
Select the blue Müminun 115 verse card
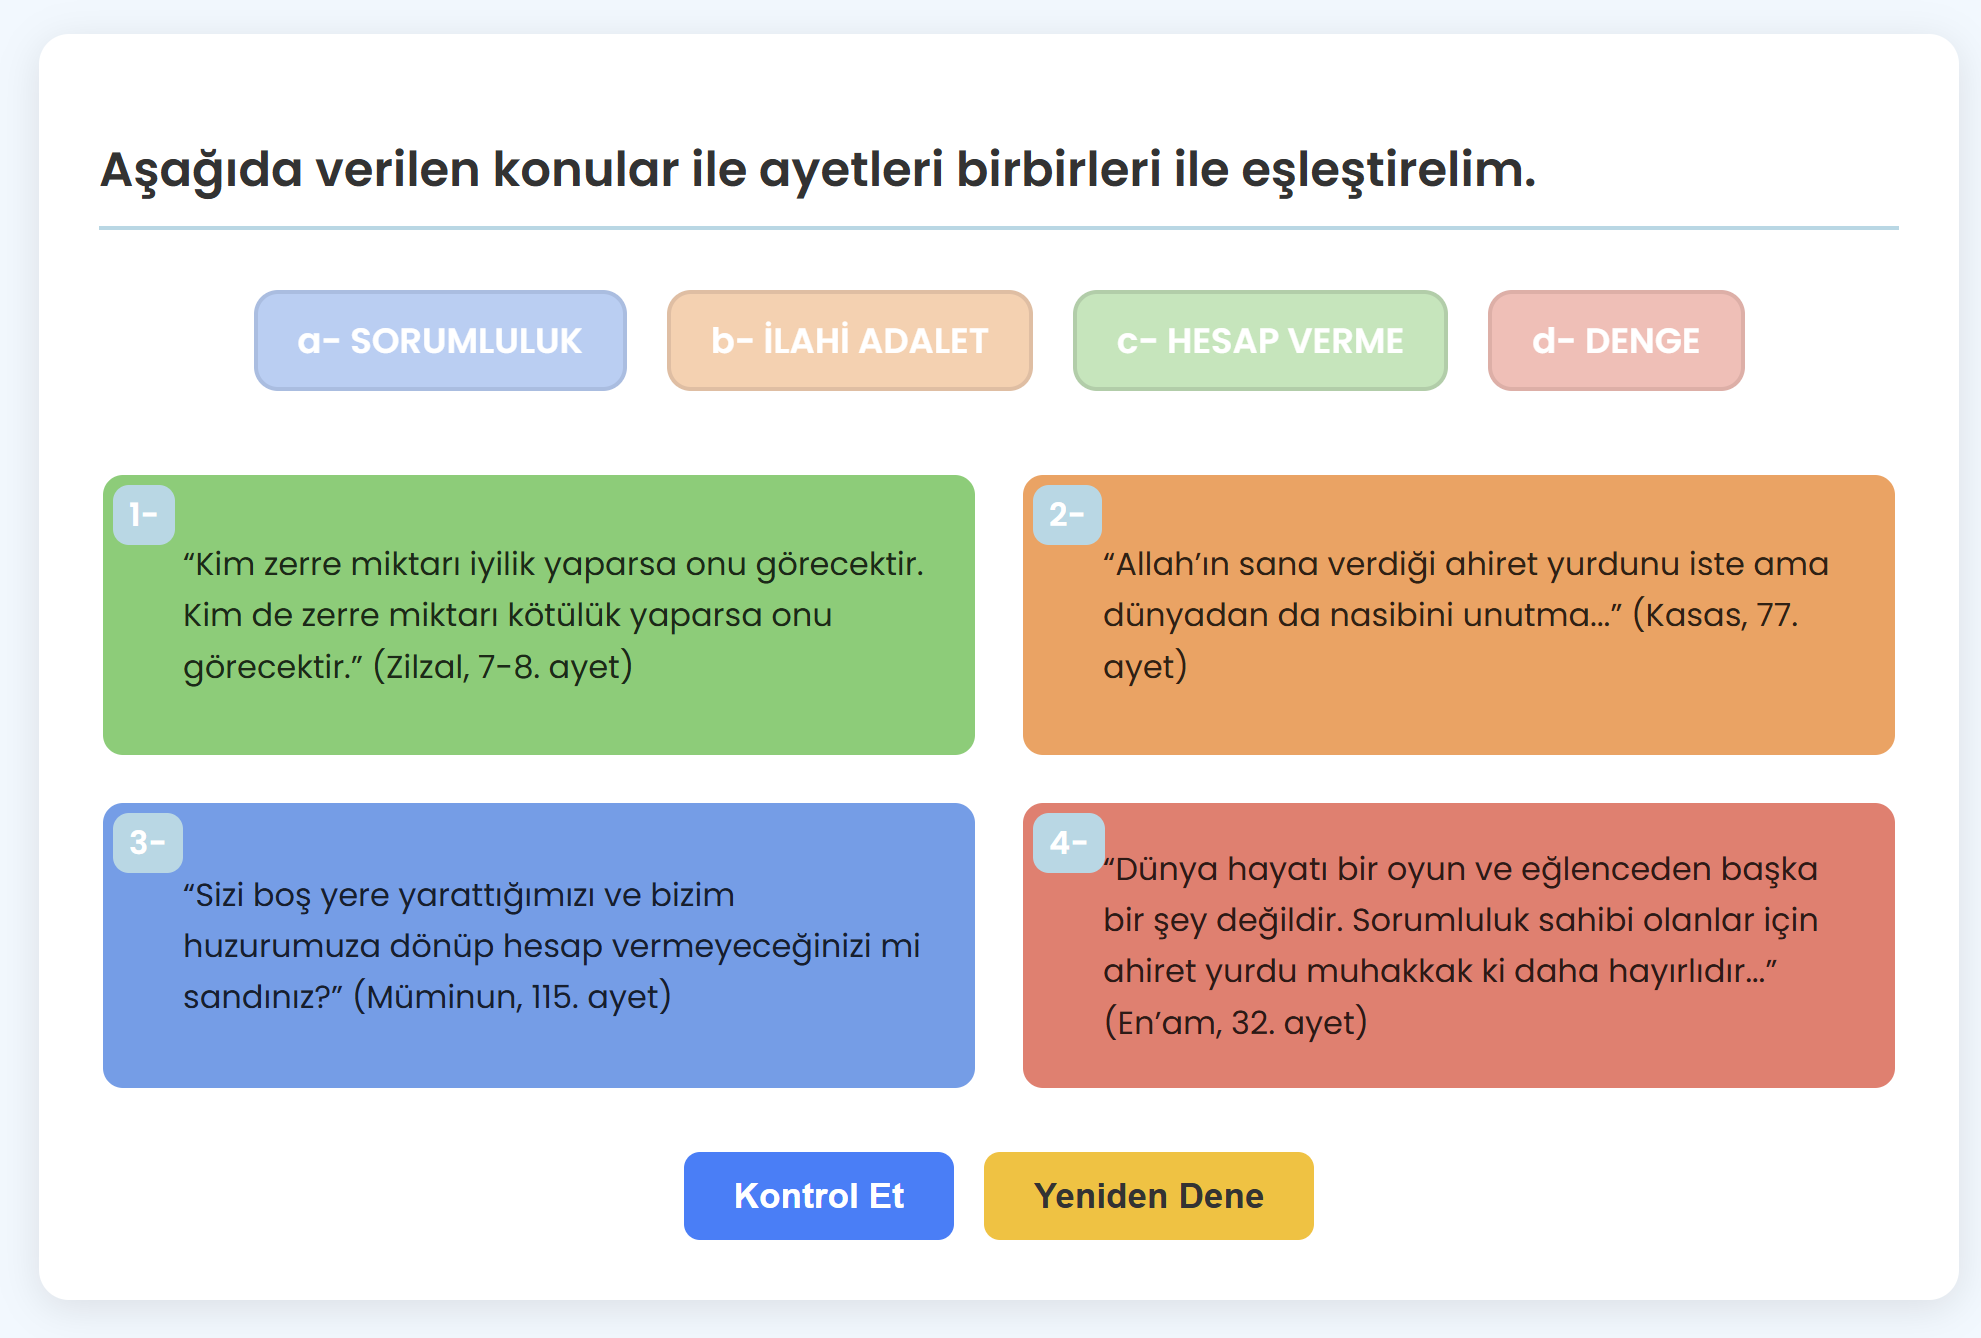539,945
